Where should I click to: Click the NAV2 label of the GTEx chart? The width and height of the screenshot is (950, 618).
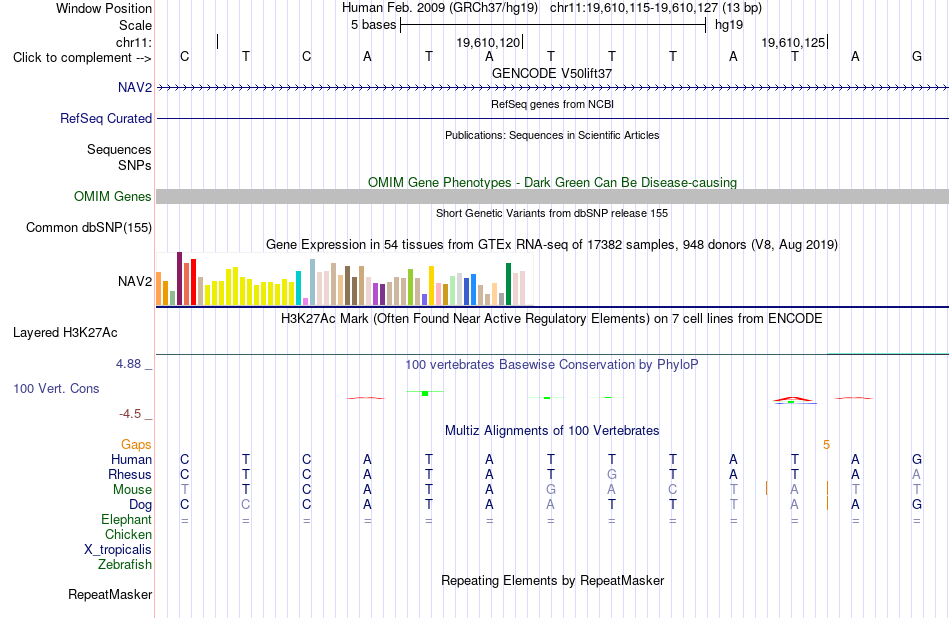135,281
